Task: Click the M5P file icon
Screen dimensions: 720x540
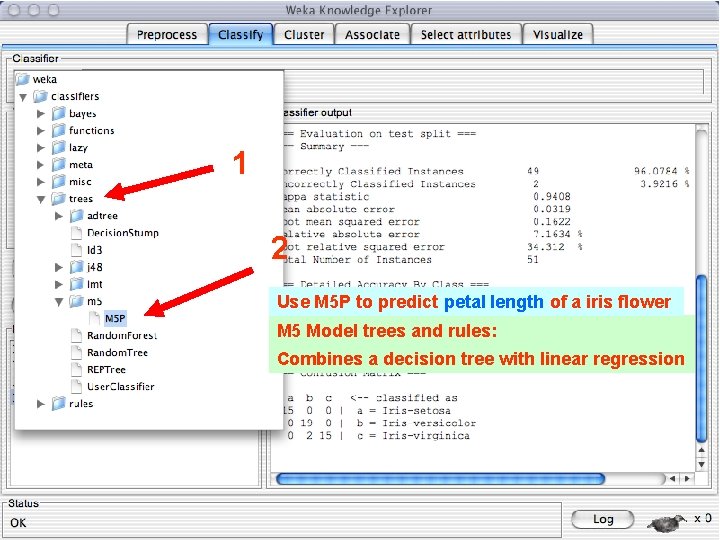Action: [x=95, y=318]
